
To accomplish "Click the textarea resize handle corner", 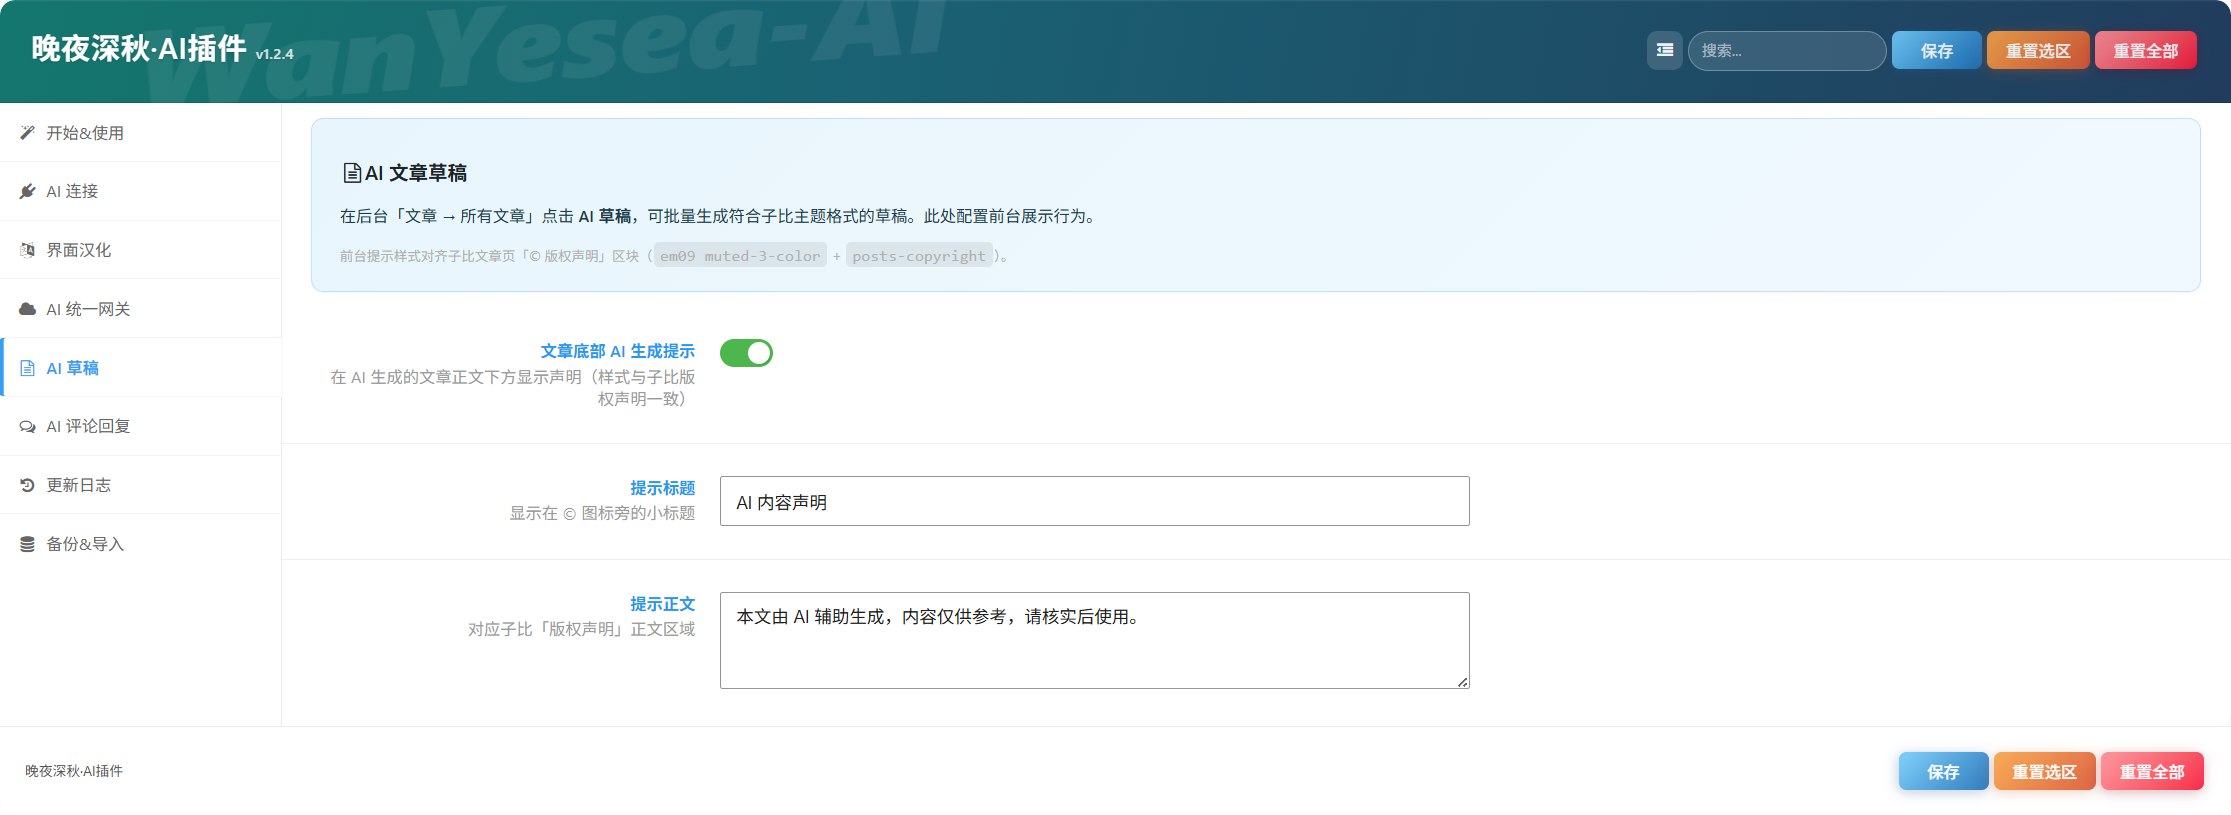I will (1463, 682).
